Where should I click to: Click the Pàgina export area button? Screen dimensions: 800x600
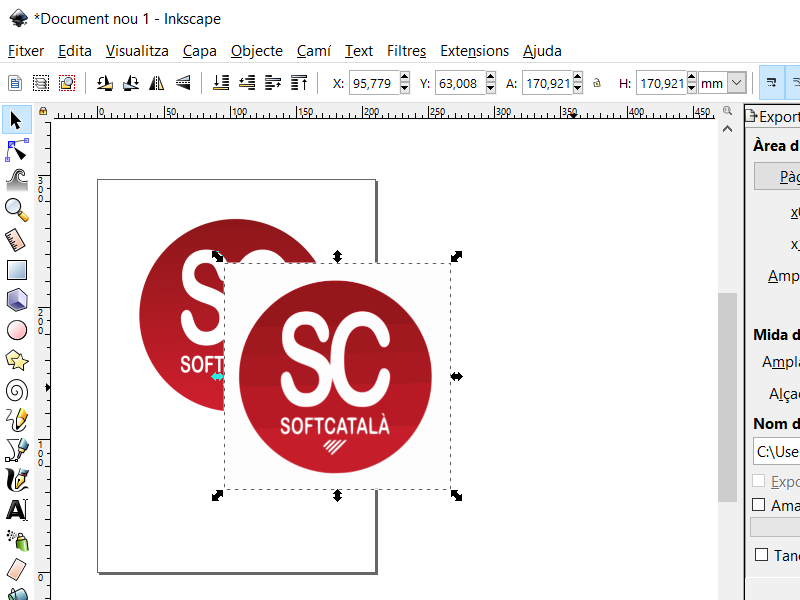777,177
